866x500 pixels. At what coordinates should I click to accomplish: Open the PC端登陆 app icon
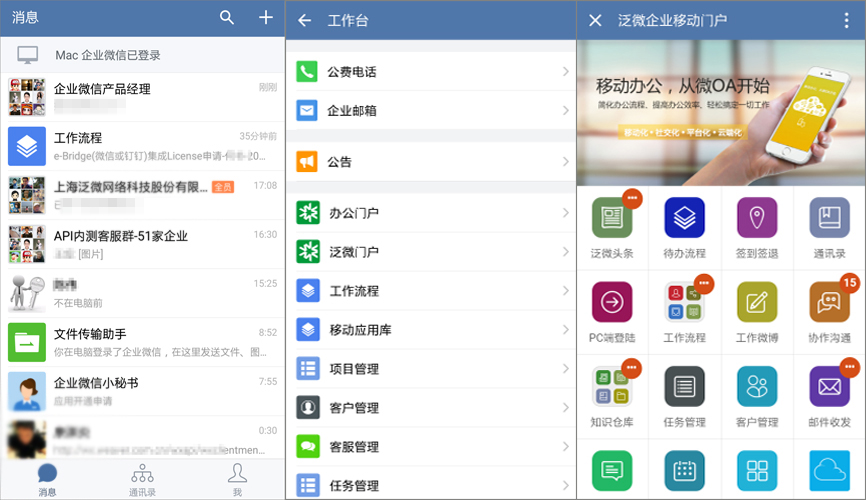click(612, 302)
